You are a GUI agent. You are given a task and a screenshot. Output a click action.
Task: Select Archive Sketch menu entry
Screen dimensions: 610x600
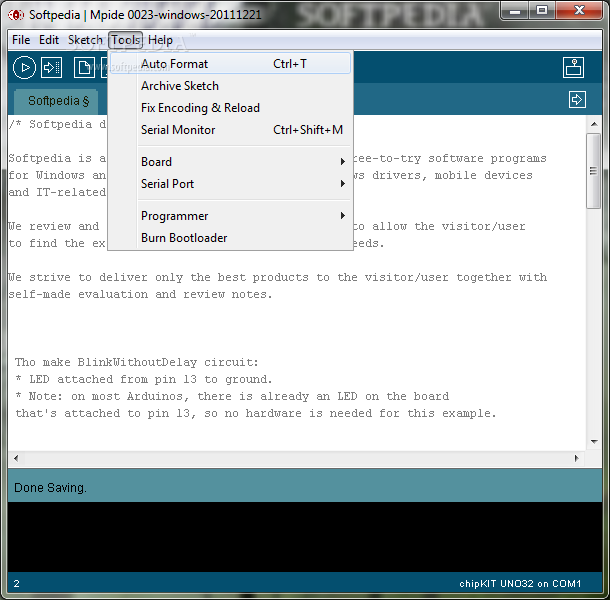point(230,86)
